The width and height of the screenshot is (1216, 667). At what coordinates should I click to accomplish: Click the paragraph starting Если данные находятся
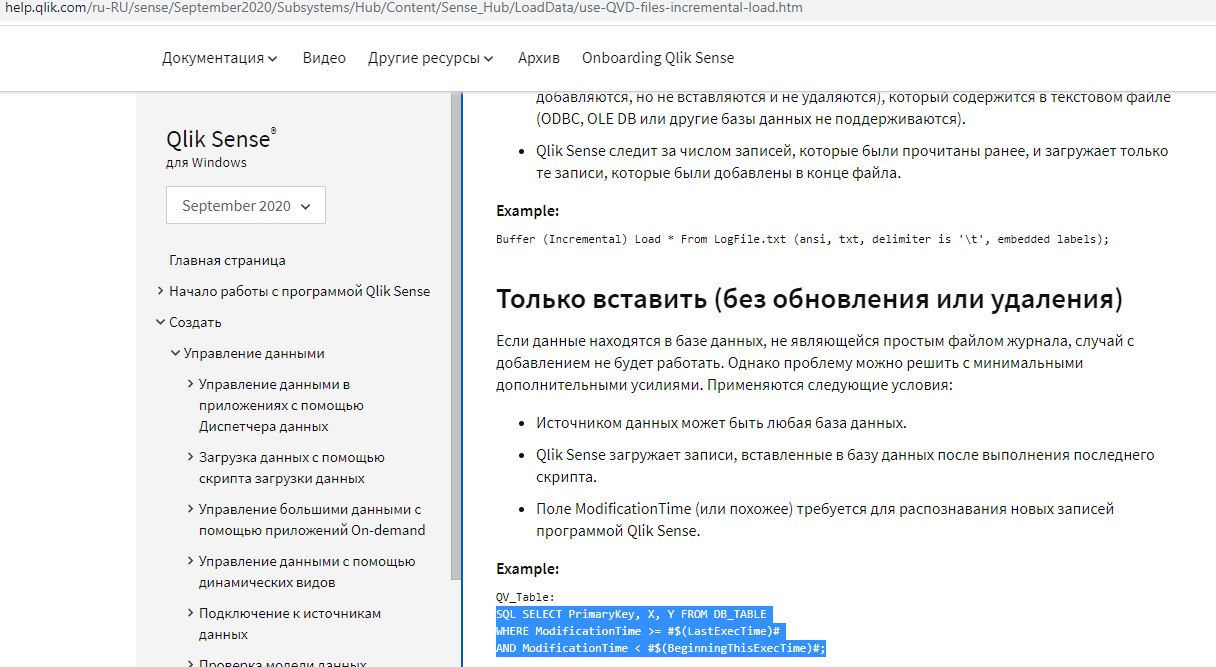815,363
